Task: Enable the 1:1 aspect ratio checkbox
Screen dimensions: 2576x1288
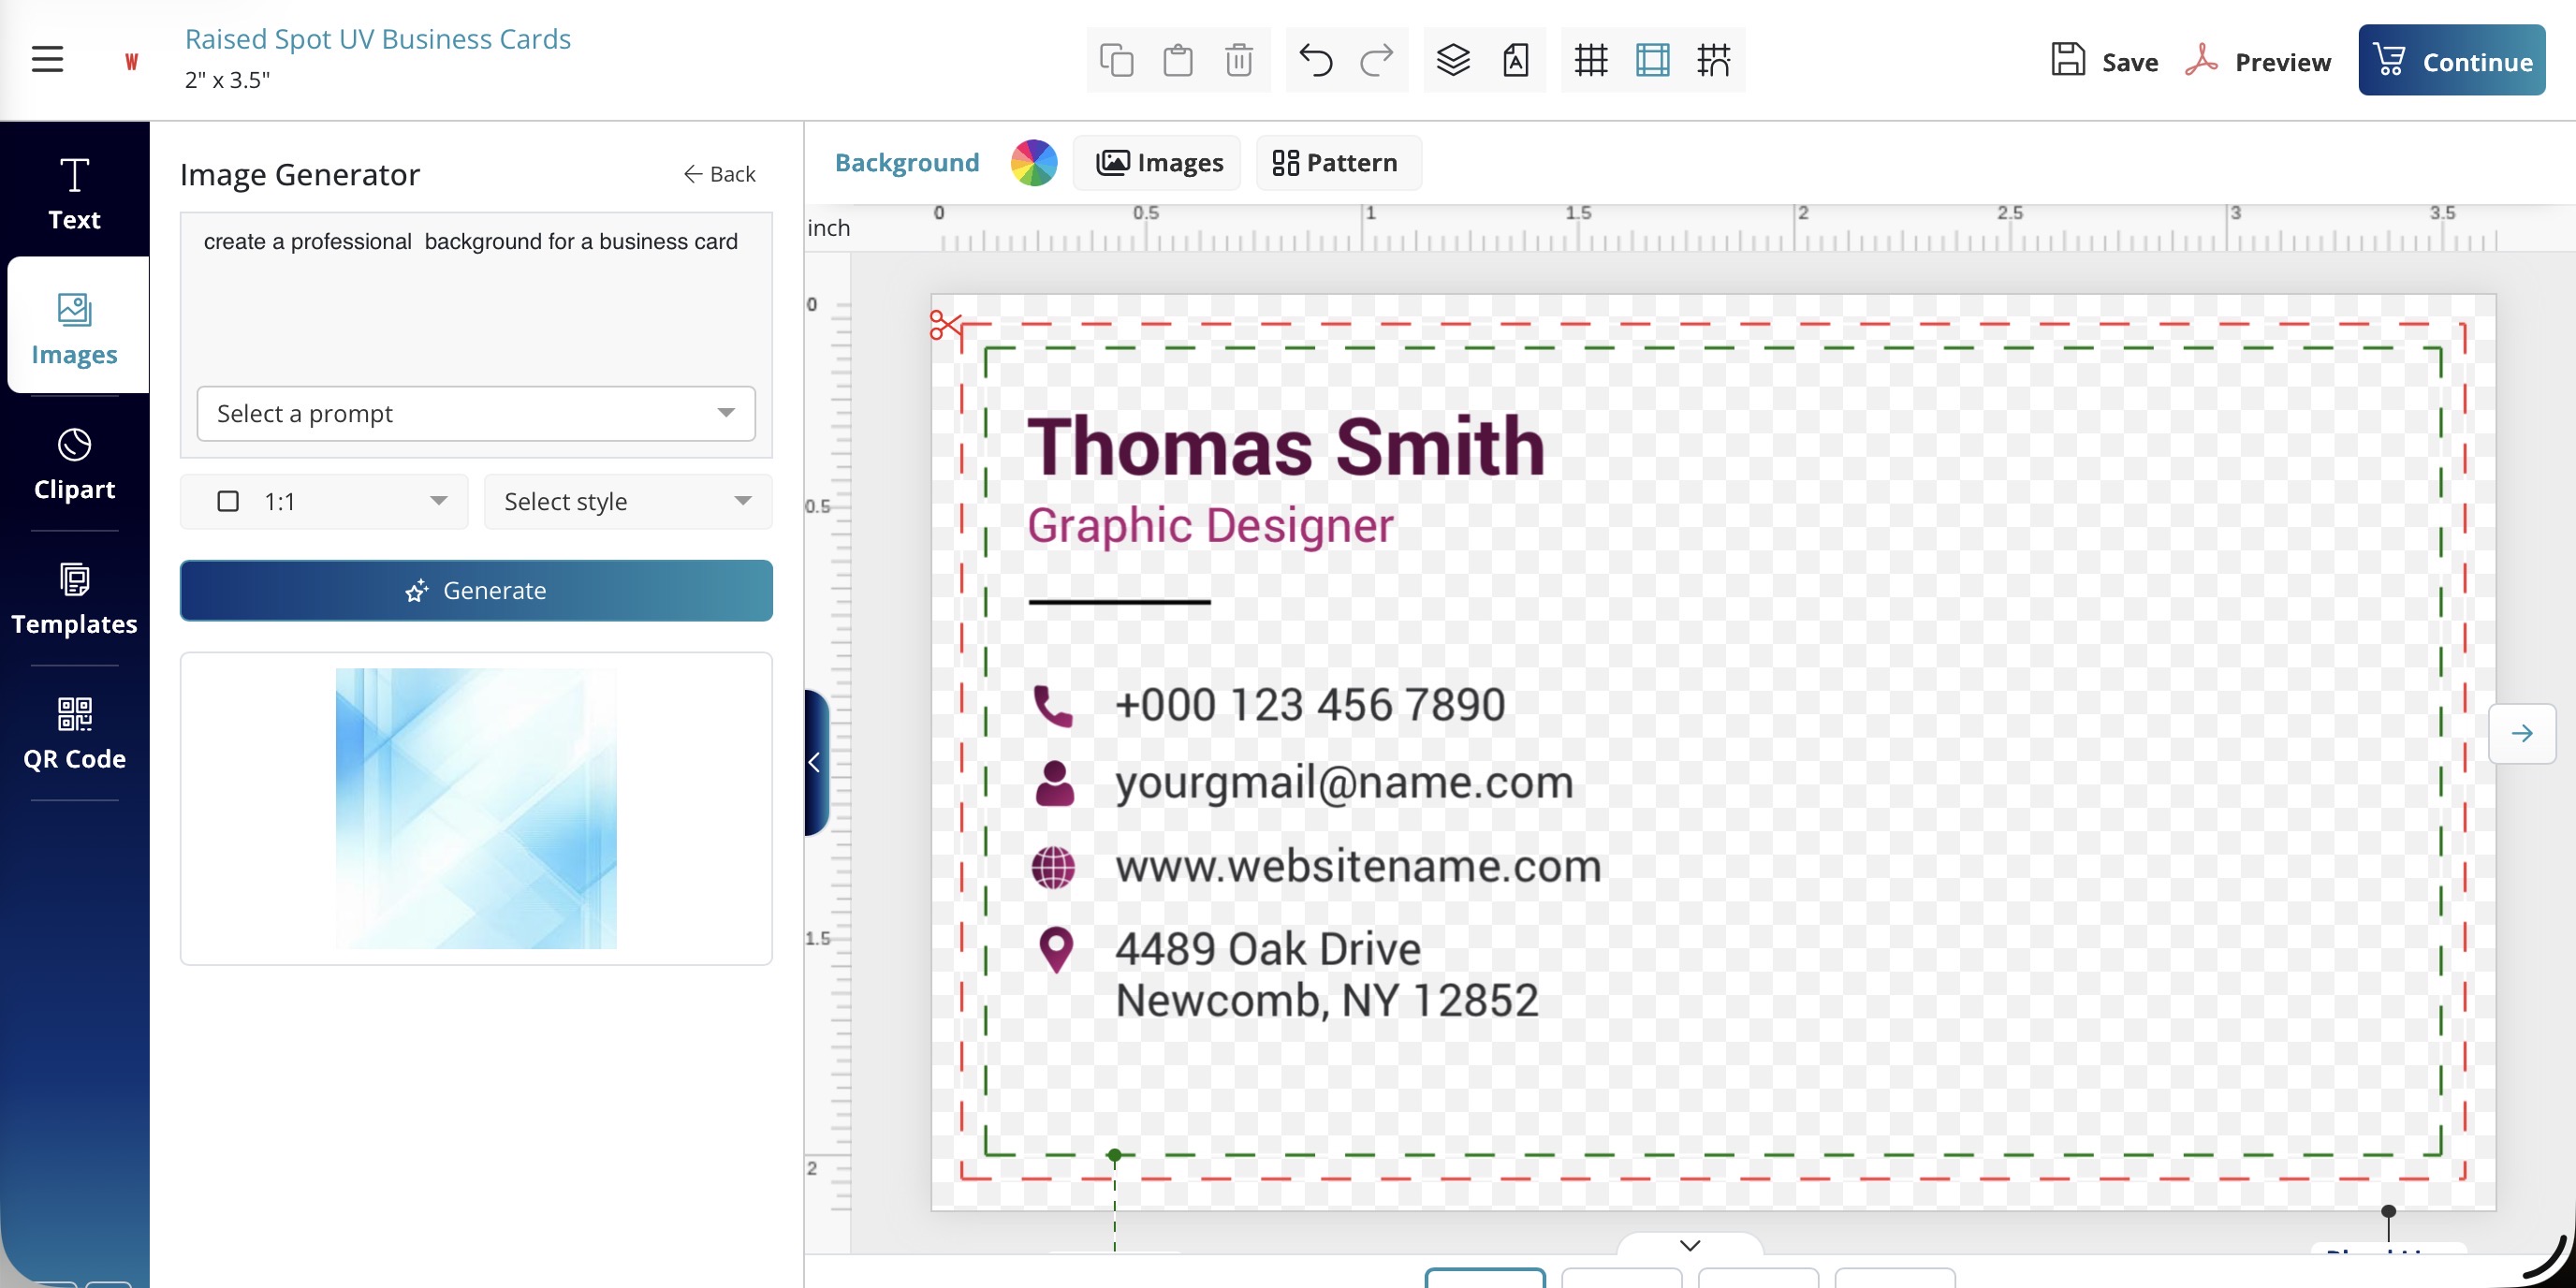Action: pos(228,501)
